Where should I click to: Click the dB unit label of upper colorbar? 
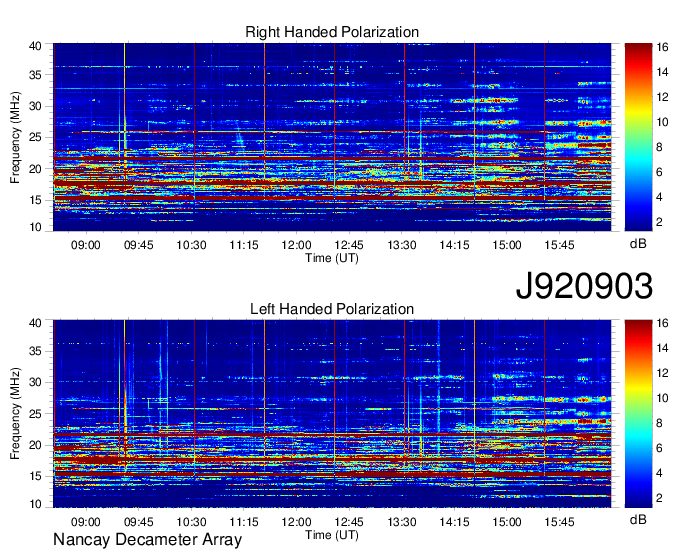(x=638, y=244)
